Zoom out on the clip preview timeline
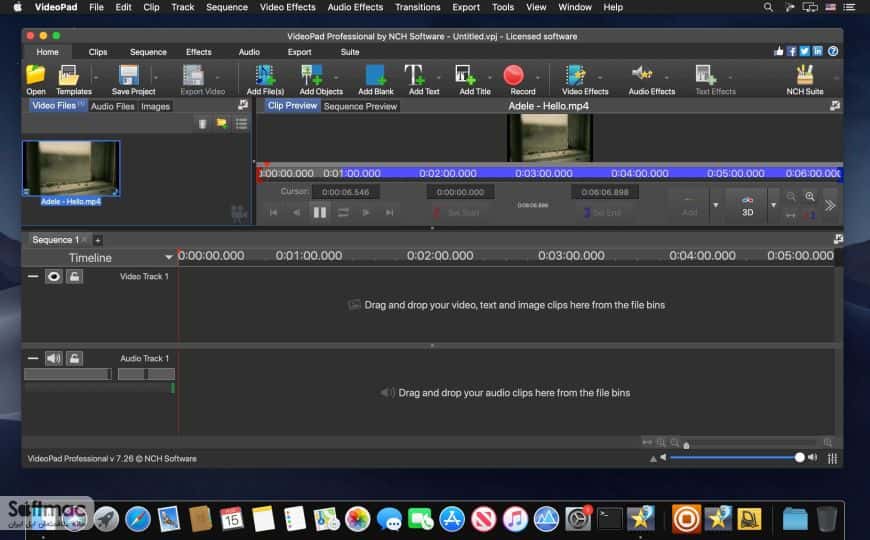The width and height of the screenshot is (870, 540). pos(791,196)
